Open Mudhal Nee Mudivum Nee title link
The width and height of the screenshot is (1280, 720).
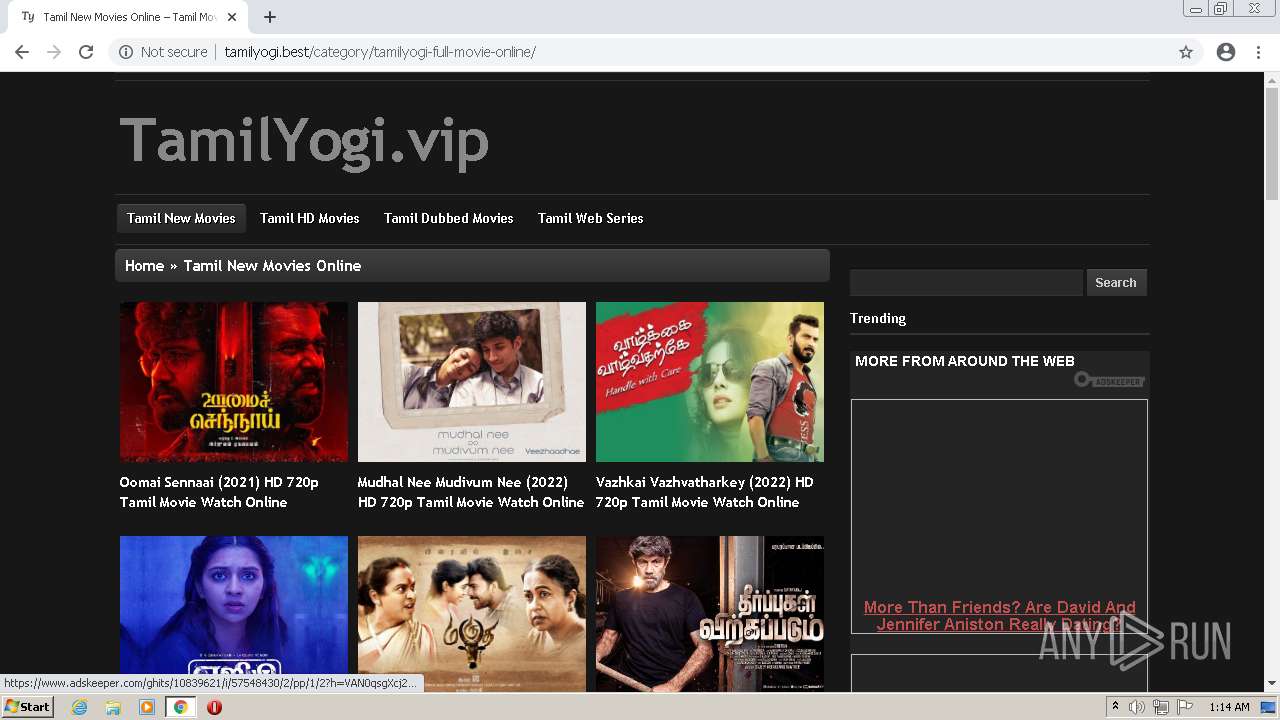pos(471,492)
